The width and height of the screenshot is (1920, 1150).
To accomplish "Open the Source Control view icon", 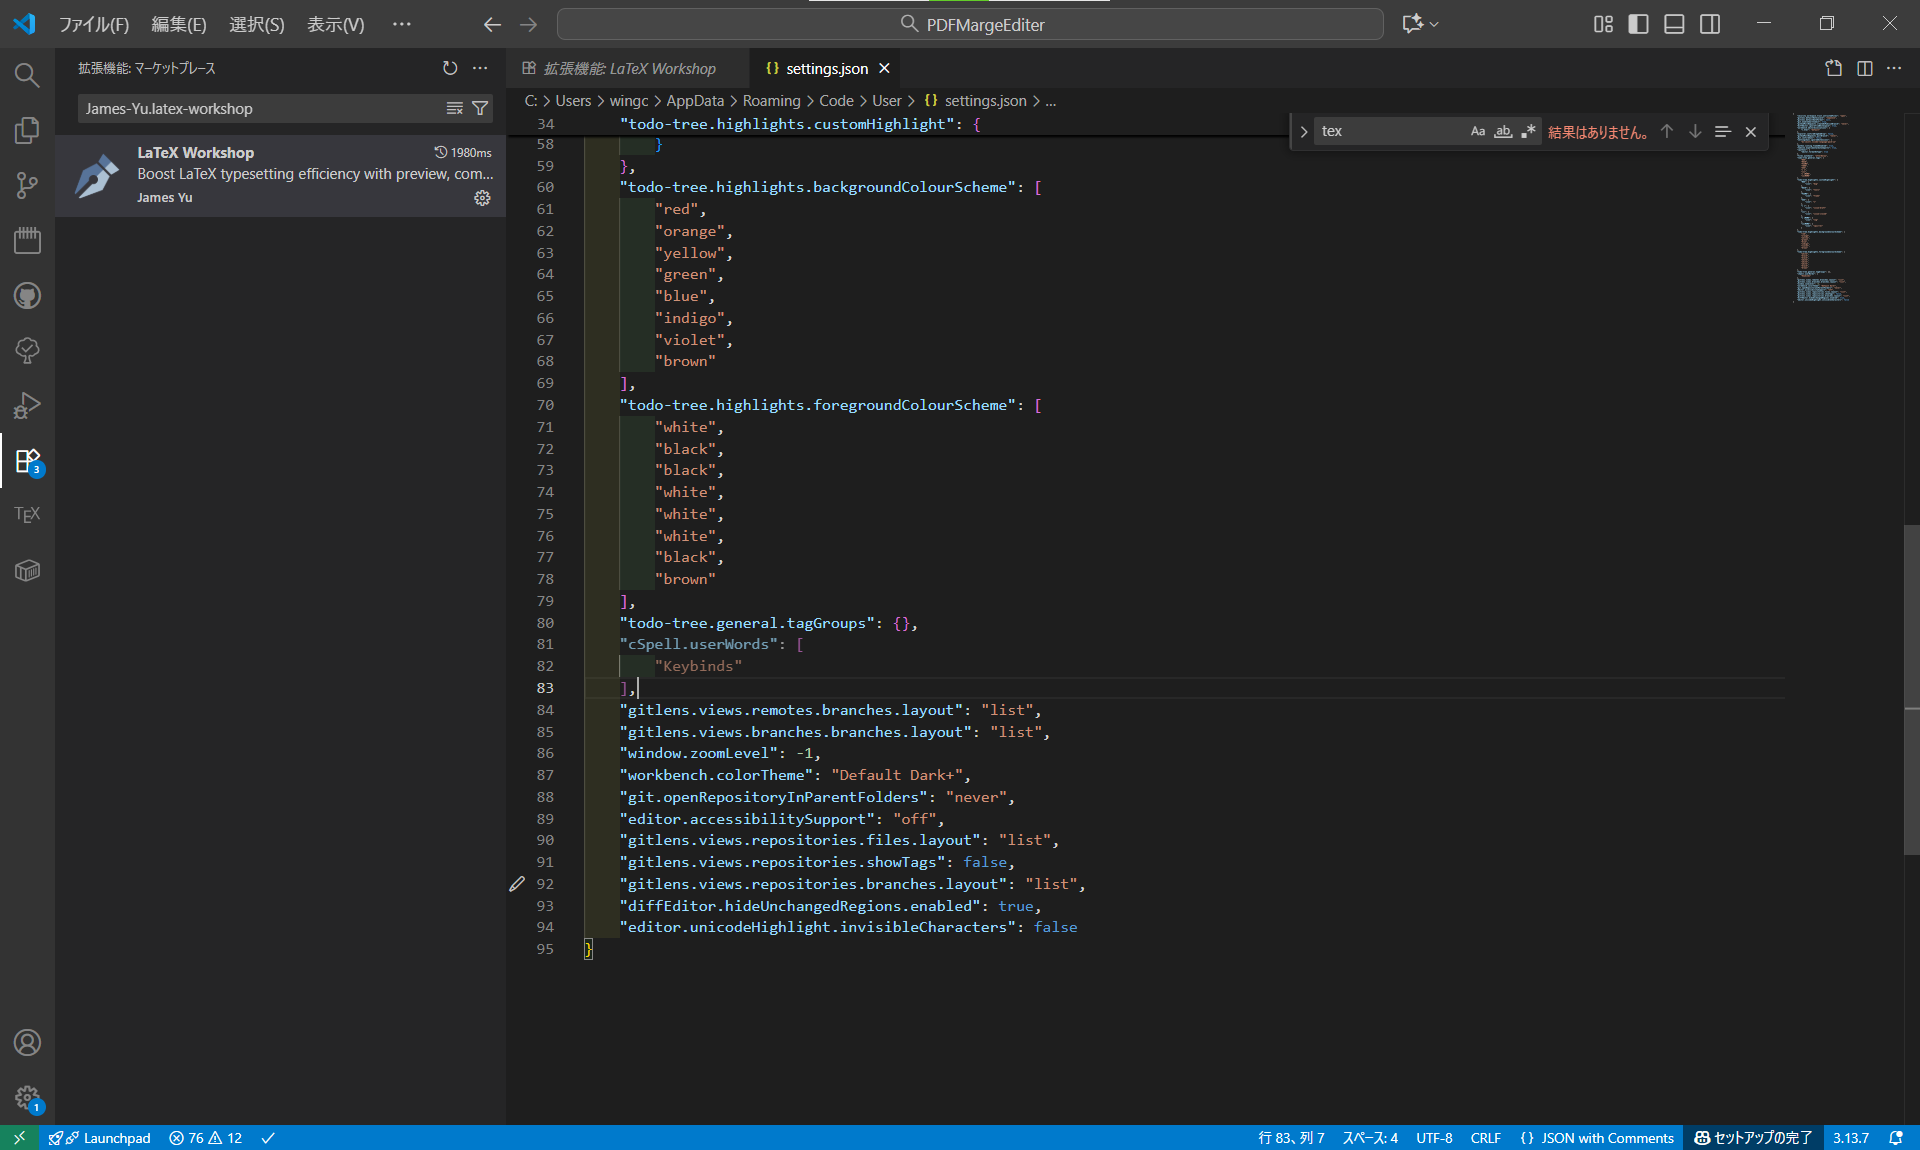I will click(27, 185).
